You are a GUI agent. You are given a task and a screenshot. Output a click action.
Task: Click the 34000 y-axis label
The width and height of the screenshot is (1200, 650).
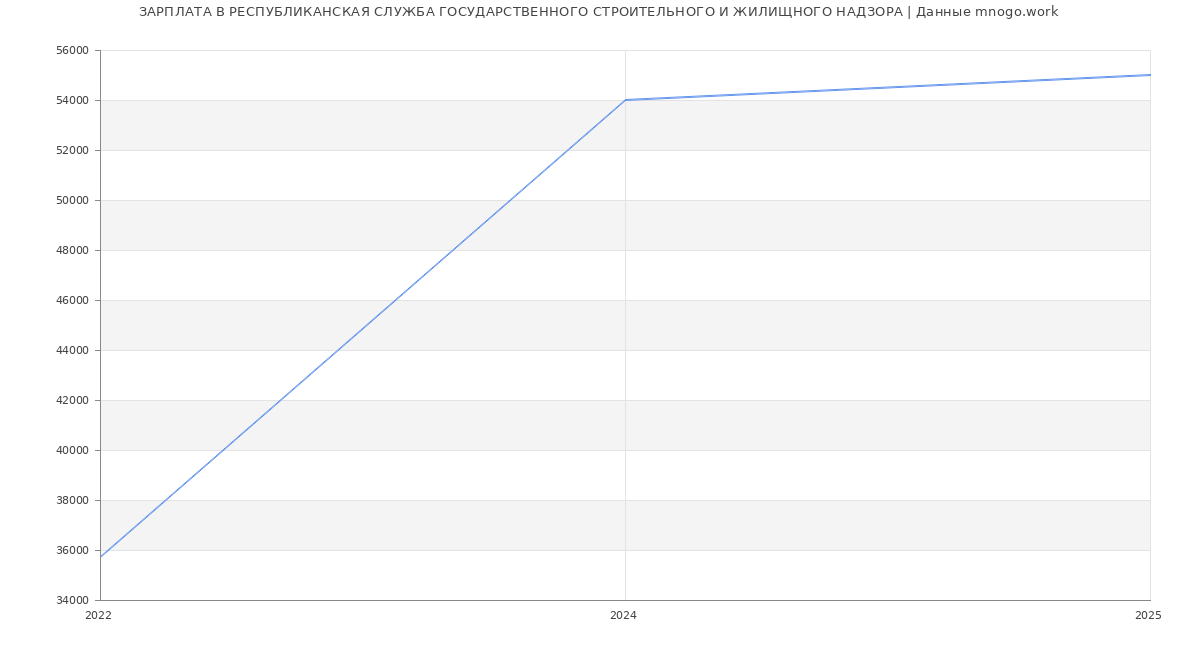[72, 601]
